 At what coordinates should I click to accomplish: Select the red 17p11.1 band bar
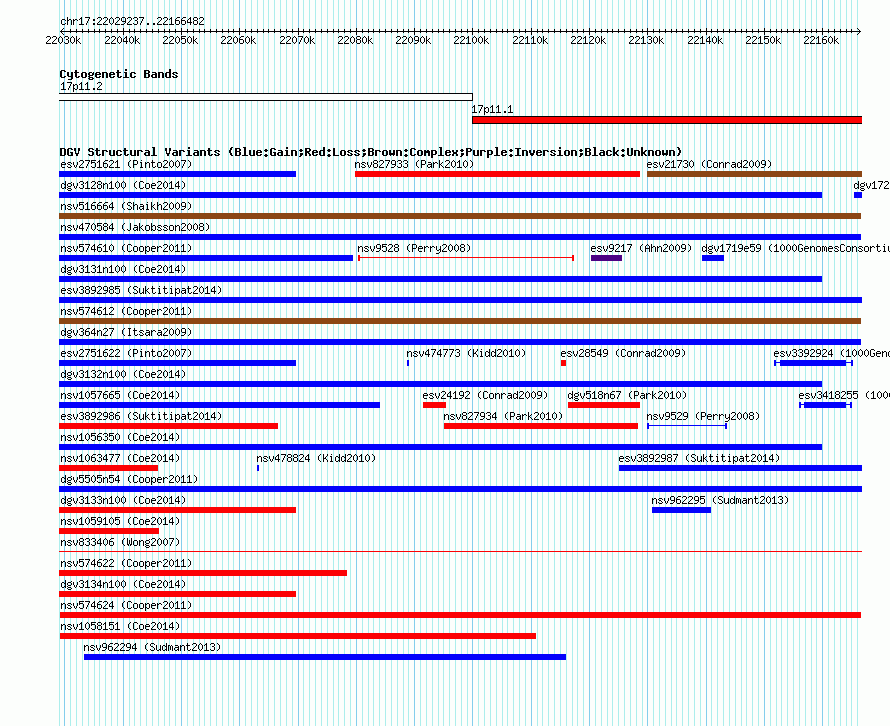click(x=667, y=120)
